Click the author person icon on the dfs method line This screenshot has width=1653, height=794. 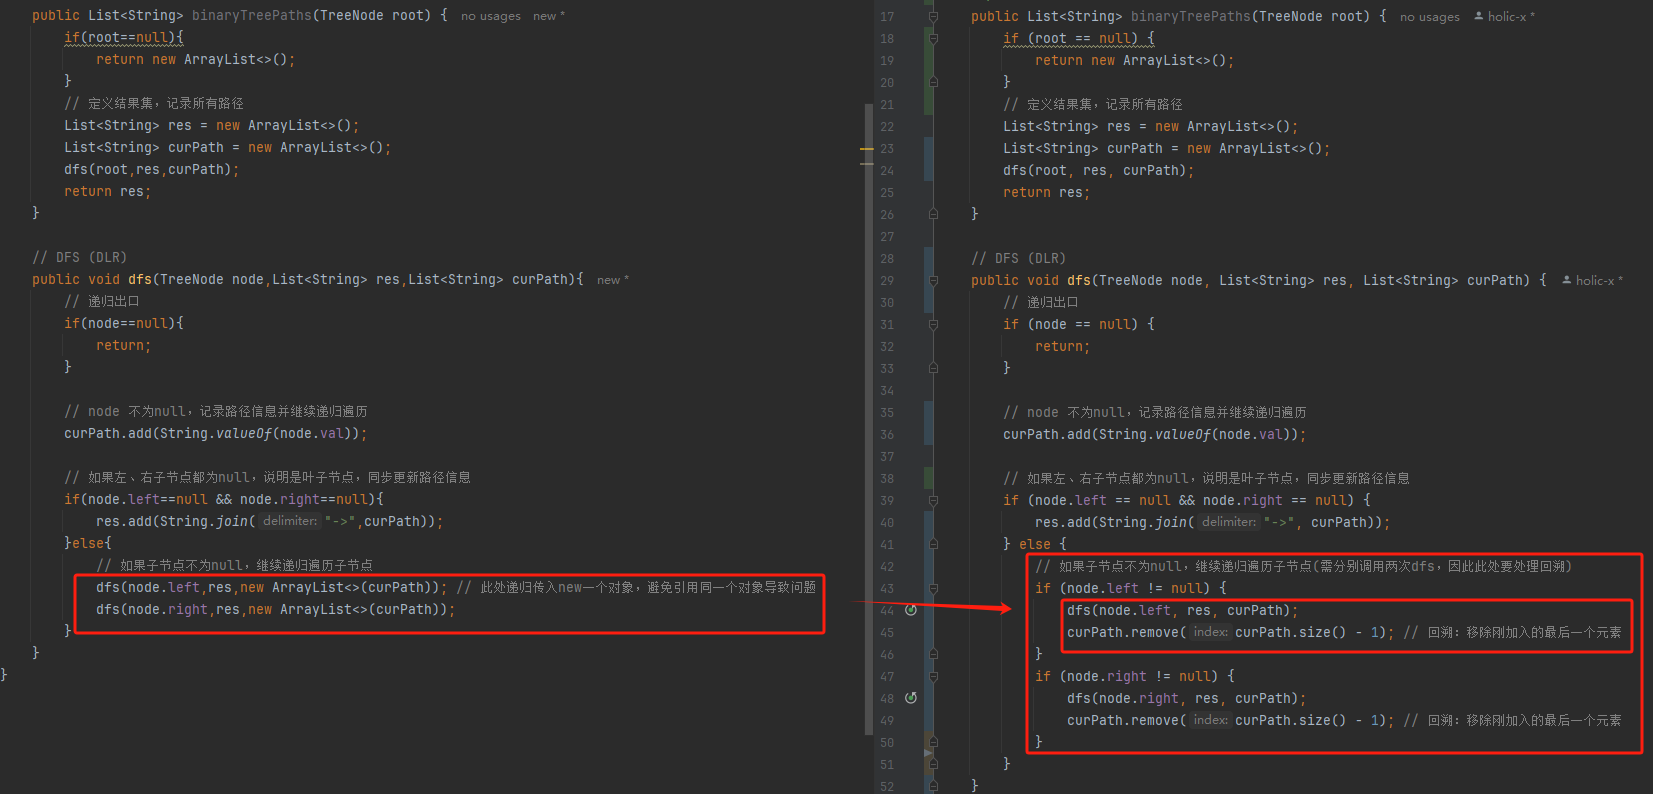click(x=1567, y=280)
